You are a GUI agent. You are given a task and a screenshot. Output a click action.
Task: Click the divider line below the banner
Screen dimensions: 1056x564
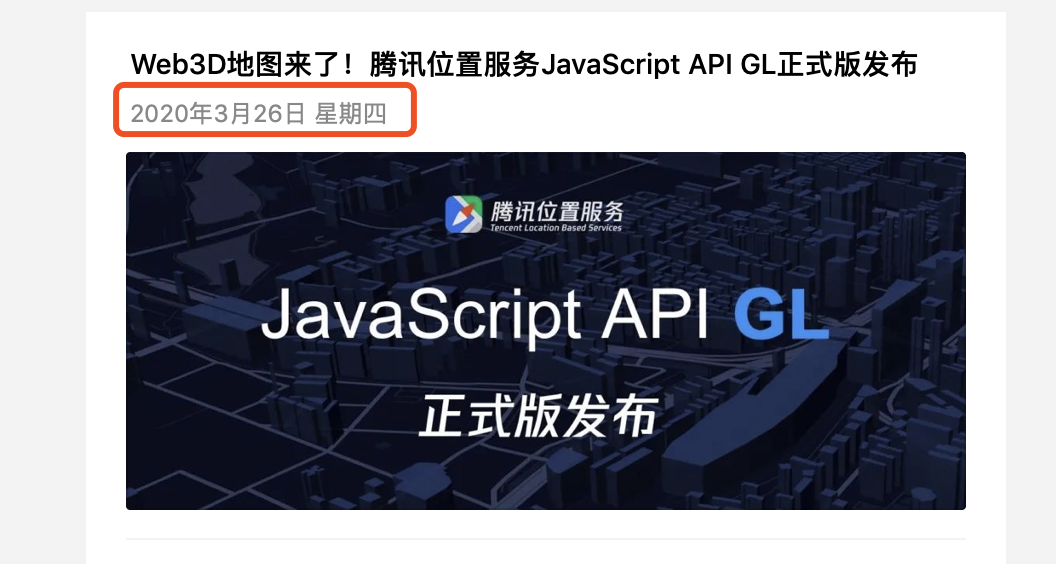tap(546, 539)
